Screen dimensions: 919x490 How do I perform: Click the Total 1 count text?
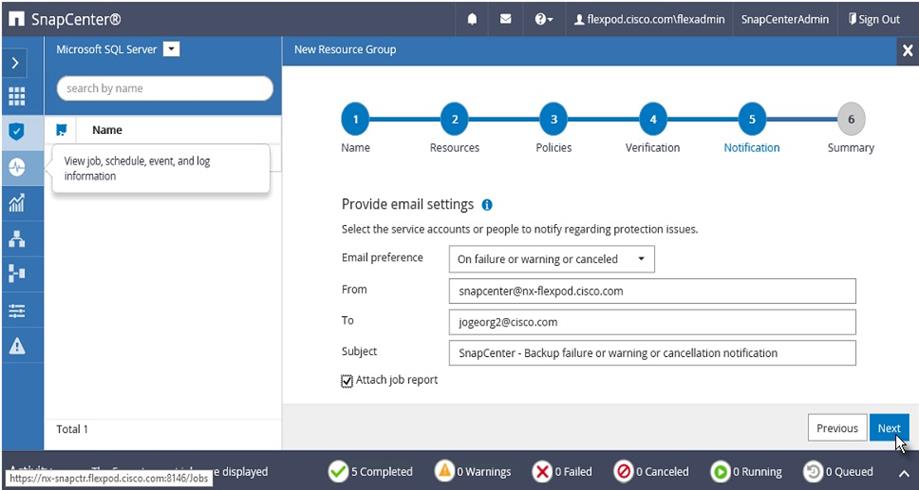click(72, 429)
